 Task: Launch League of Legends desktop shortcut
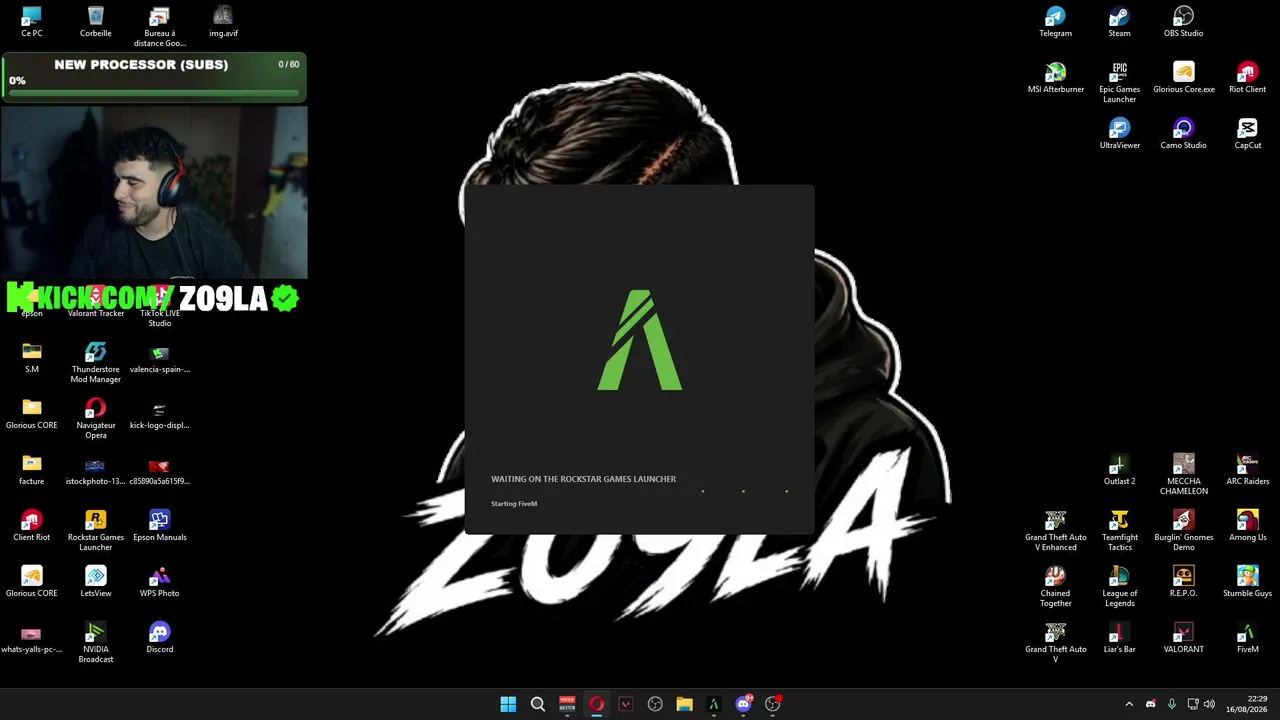click(x=1119, y=587)
